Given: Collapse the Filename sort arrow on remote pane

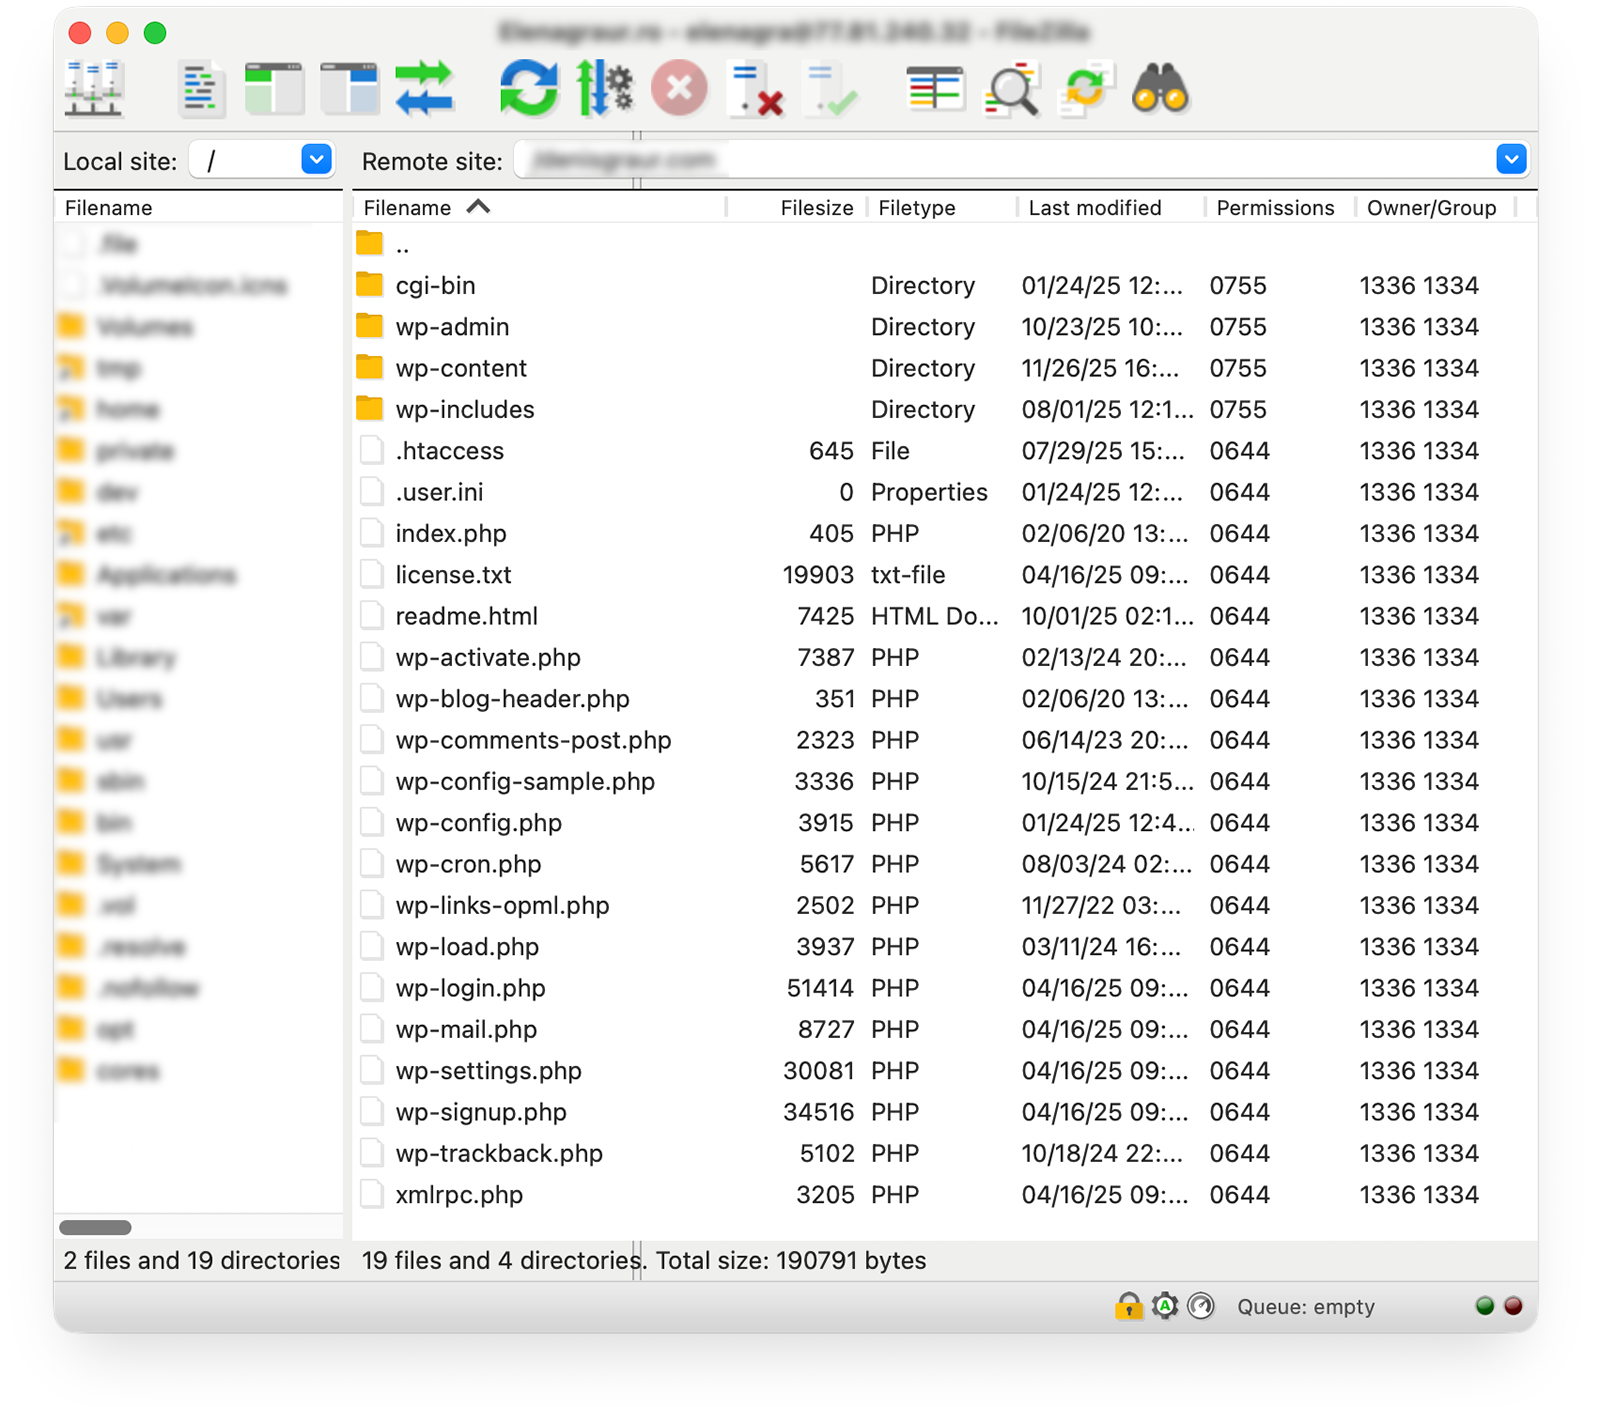Looking at the screenshot, I should pos(480,207).
